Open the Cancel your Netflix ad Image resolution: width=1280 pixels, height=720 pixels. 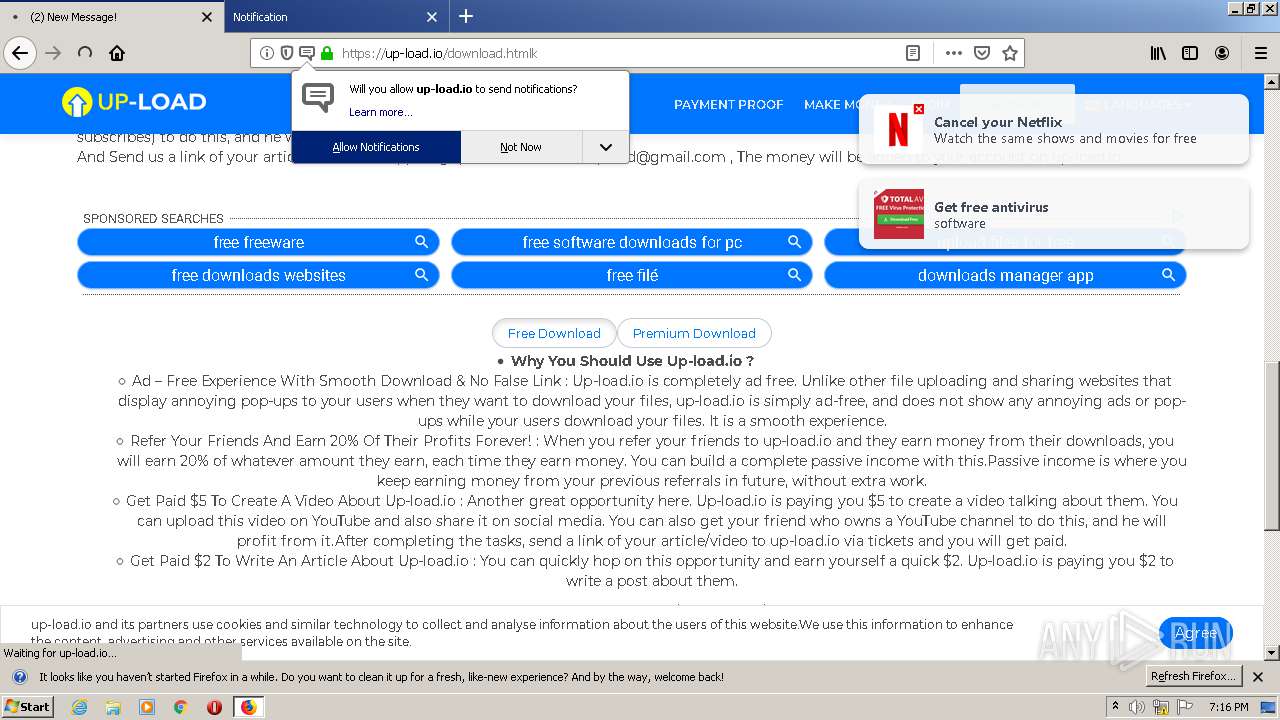pyautogui.click(x=1054, y=130)
